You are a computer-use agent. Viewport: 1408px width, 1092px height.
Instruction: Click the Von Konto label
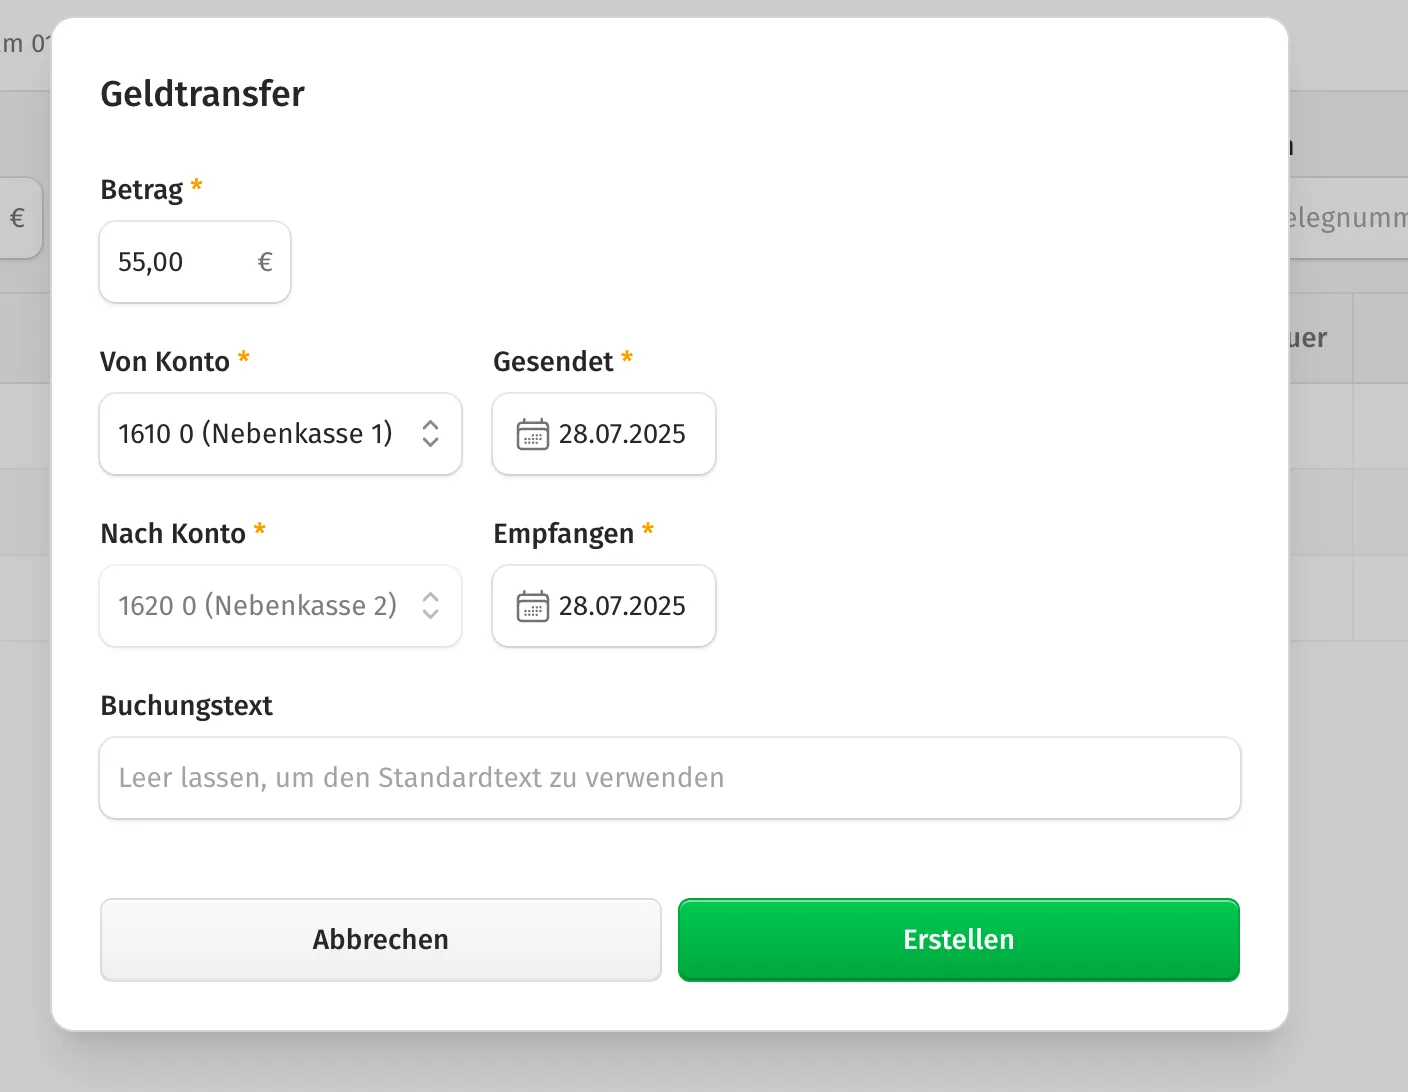point(165,361)
